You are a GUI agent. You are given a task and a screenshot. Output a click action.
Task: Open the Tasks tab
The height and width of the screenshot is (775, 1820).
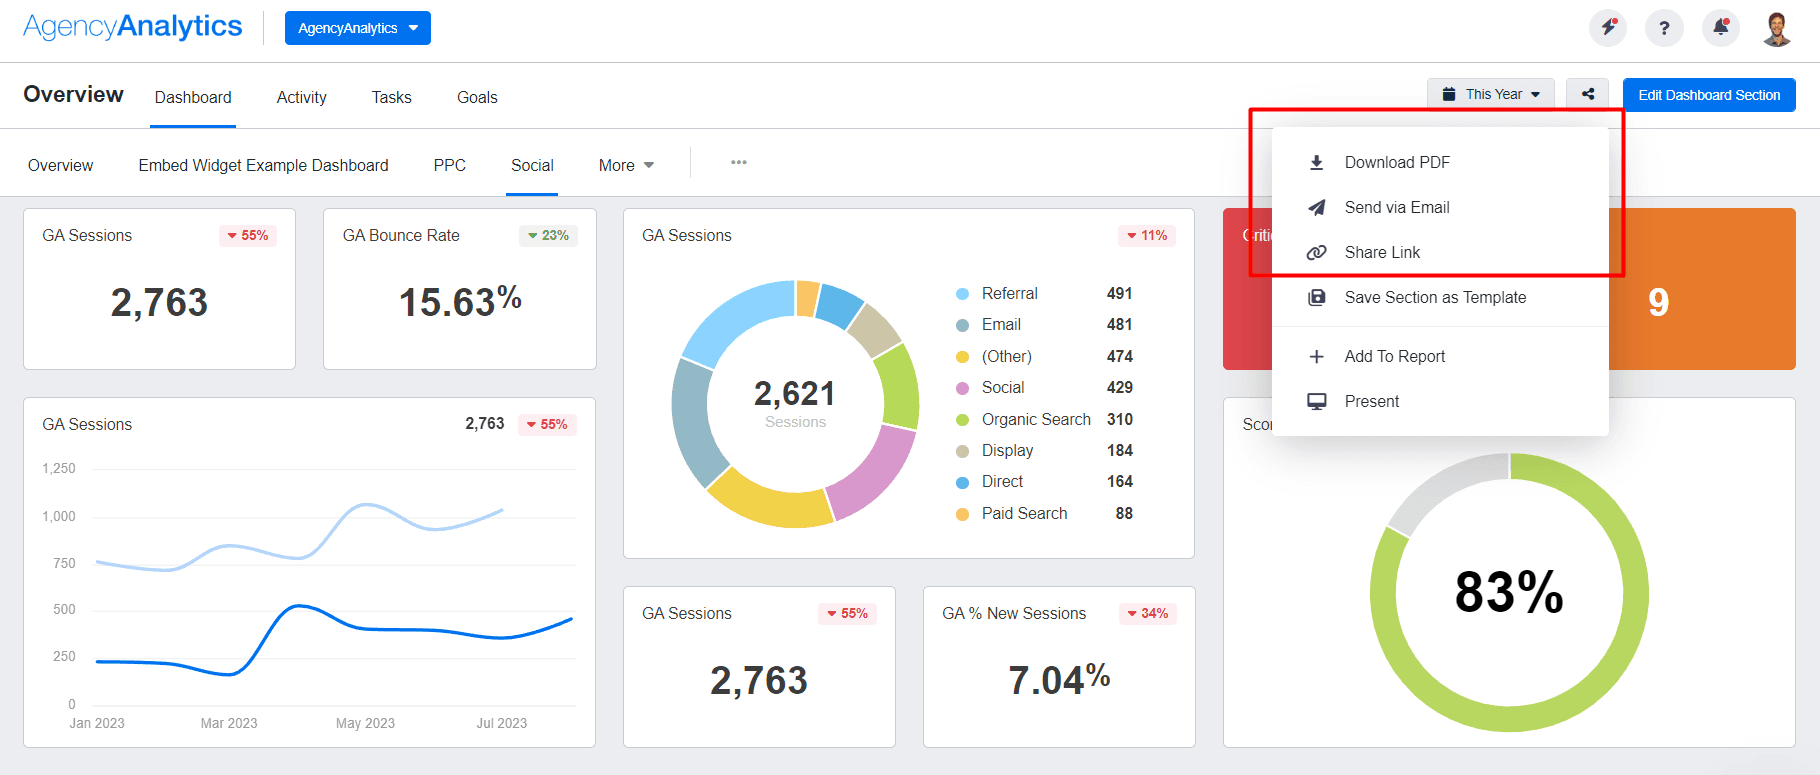pyautogui.click(x=391, y=97)
